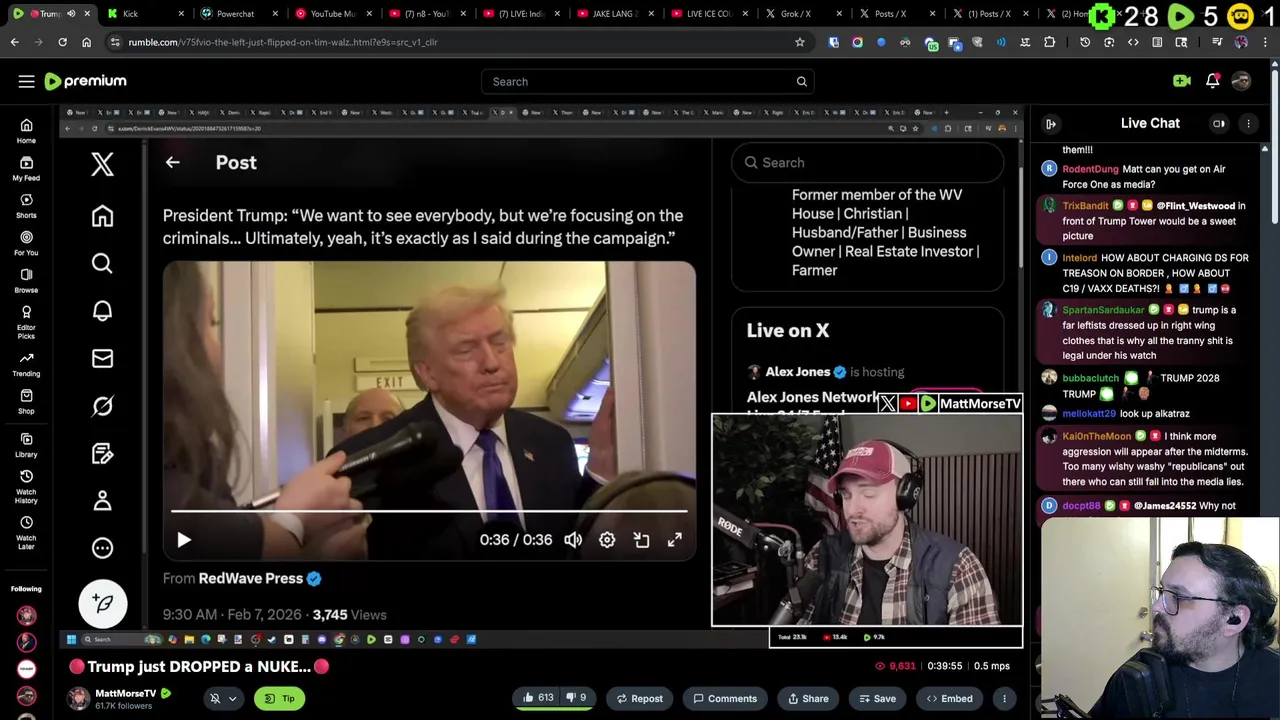Click the Tip button
This screenshot has height=720, width=1280.
point(279,699)
